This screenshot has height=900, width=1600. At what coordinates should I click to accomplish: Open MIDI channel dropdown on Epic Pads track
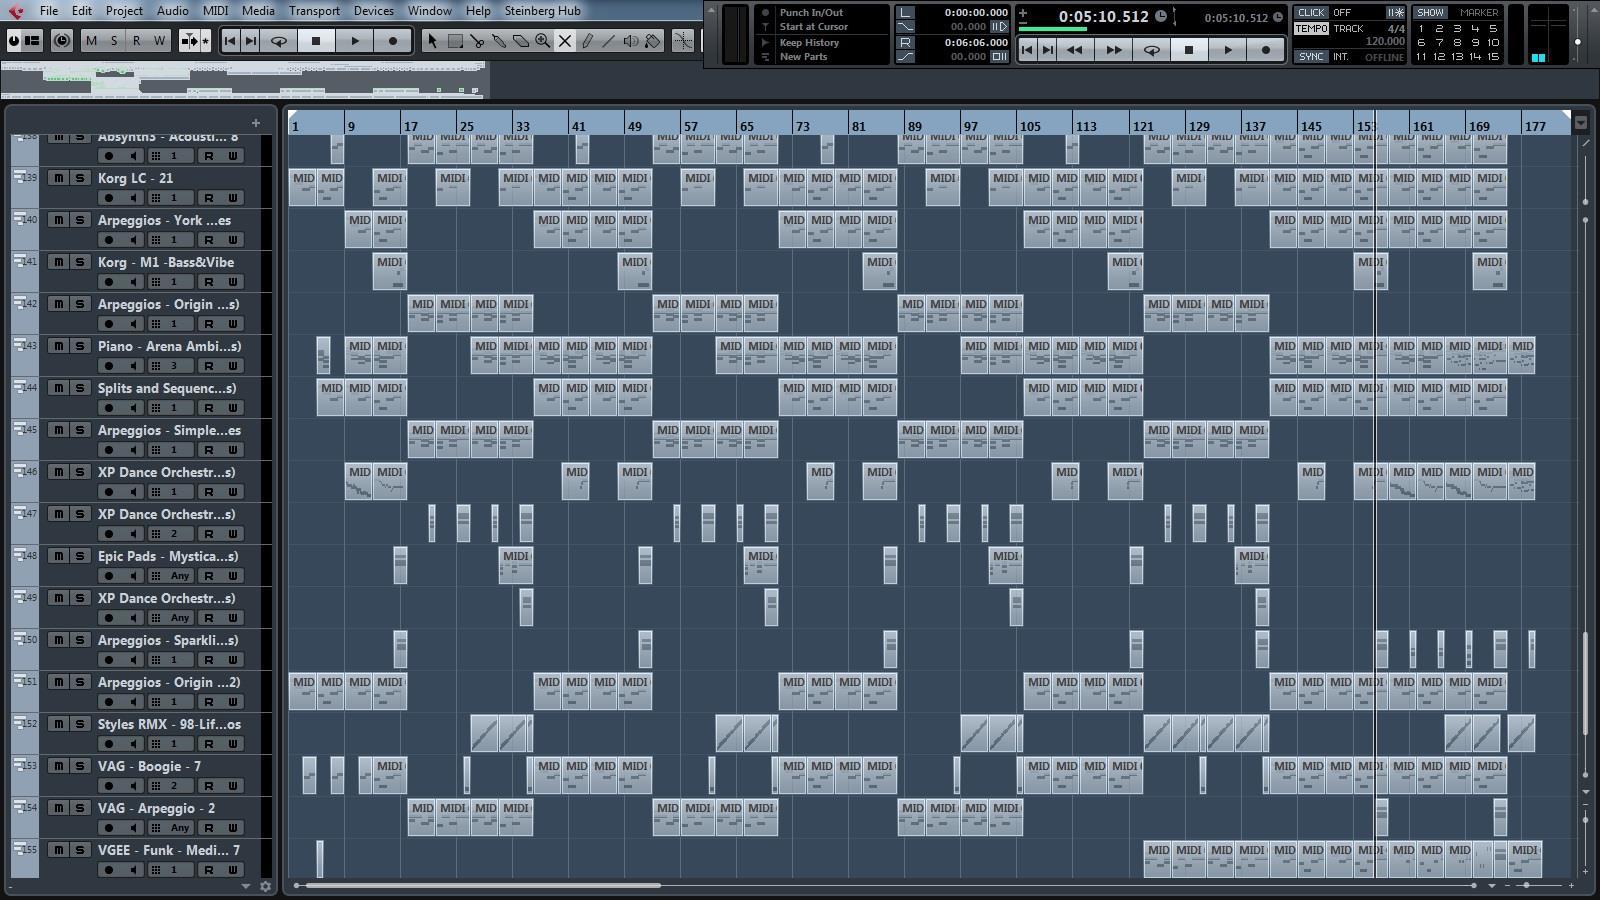[x=180, y=576]
